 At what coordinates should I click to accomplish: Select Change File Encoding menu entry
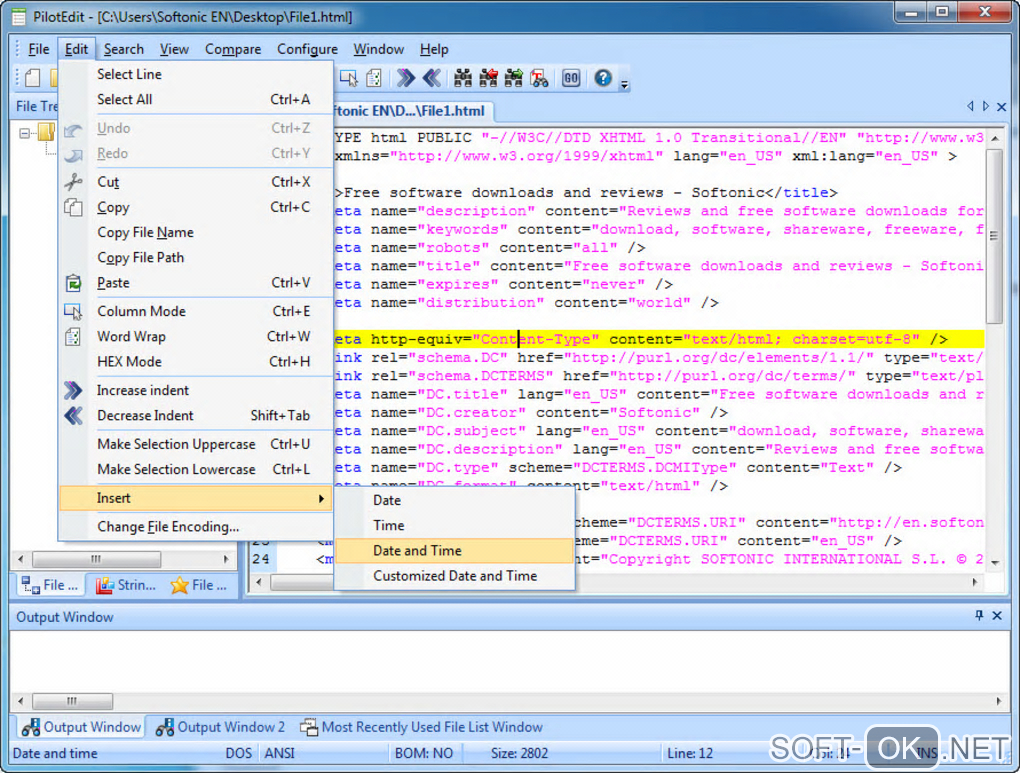click(x=168, y=526)
